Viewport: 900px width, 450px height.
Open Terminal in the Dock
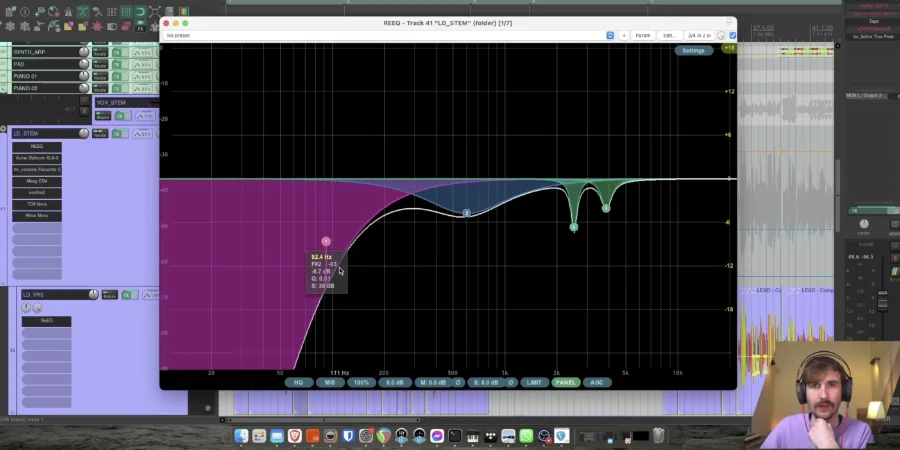[455, 436]
